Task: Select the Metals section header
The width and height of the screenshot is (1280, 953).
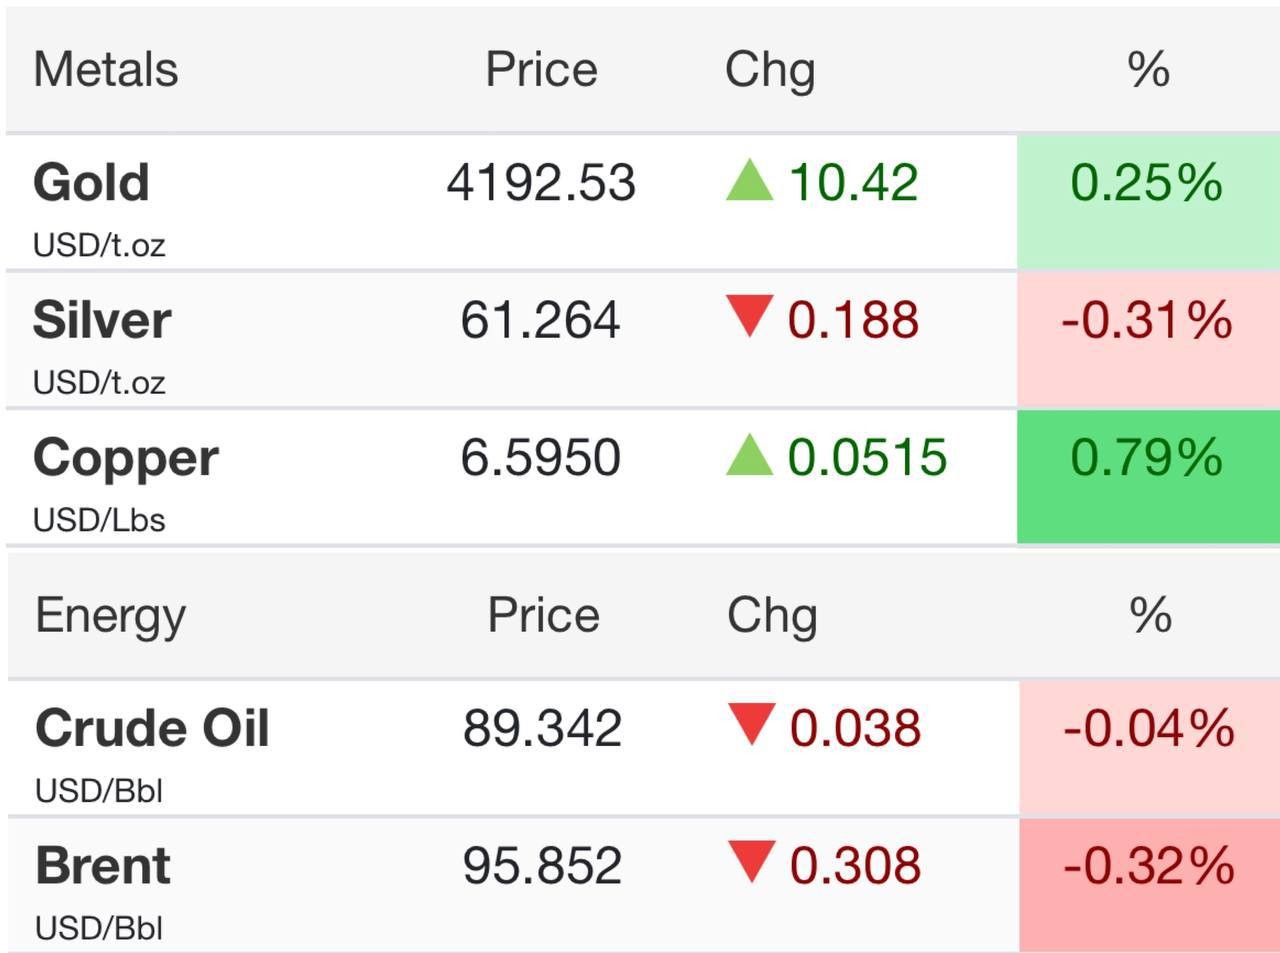Action: pos(106,69)
